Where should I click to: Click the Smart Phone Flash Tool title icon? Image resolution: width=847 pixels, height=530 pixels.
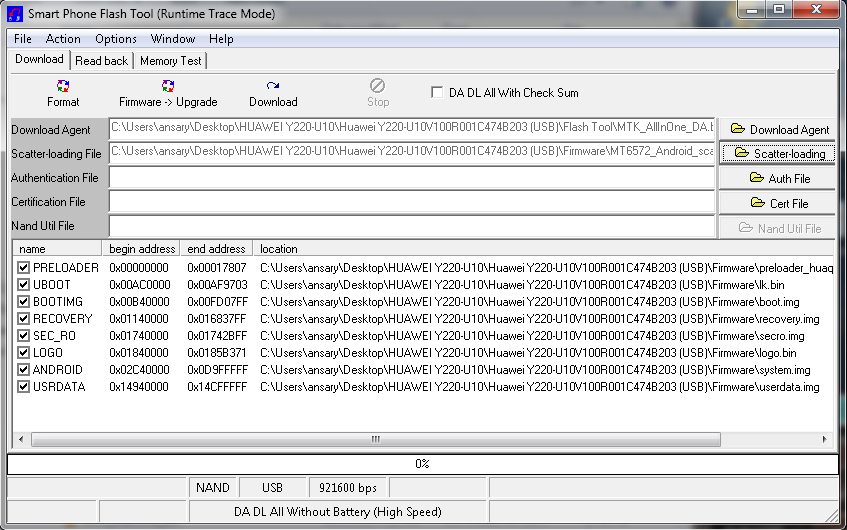click(x=15, y=14)
